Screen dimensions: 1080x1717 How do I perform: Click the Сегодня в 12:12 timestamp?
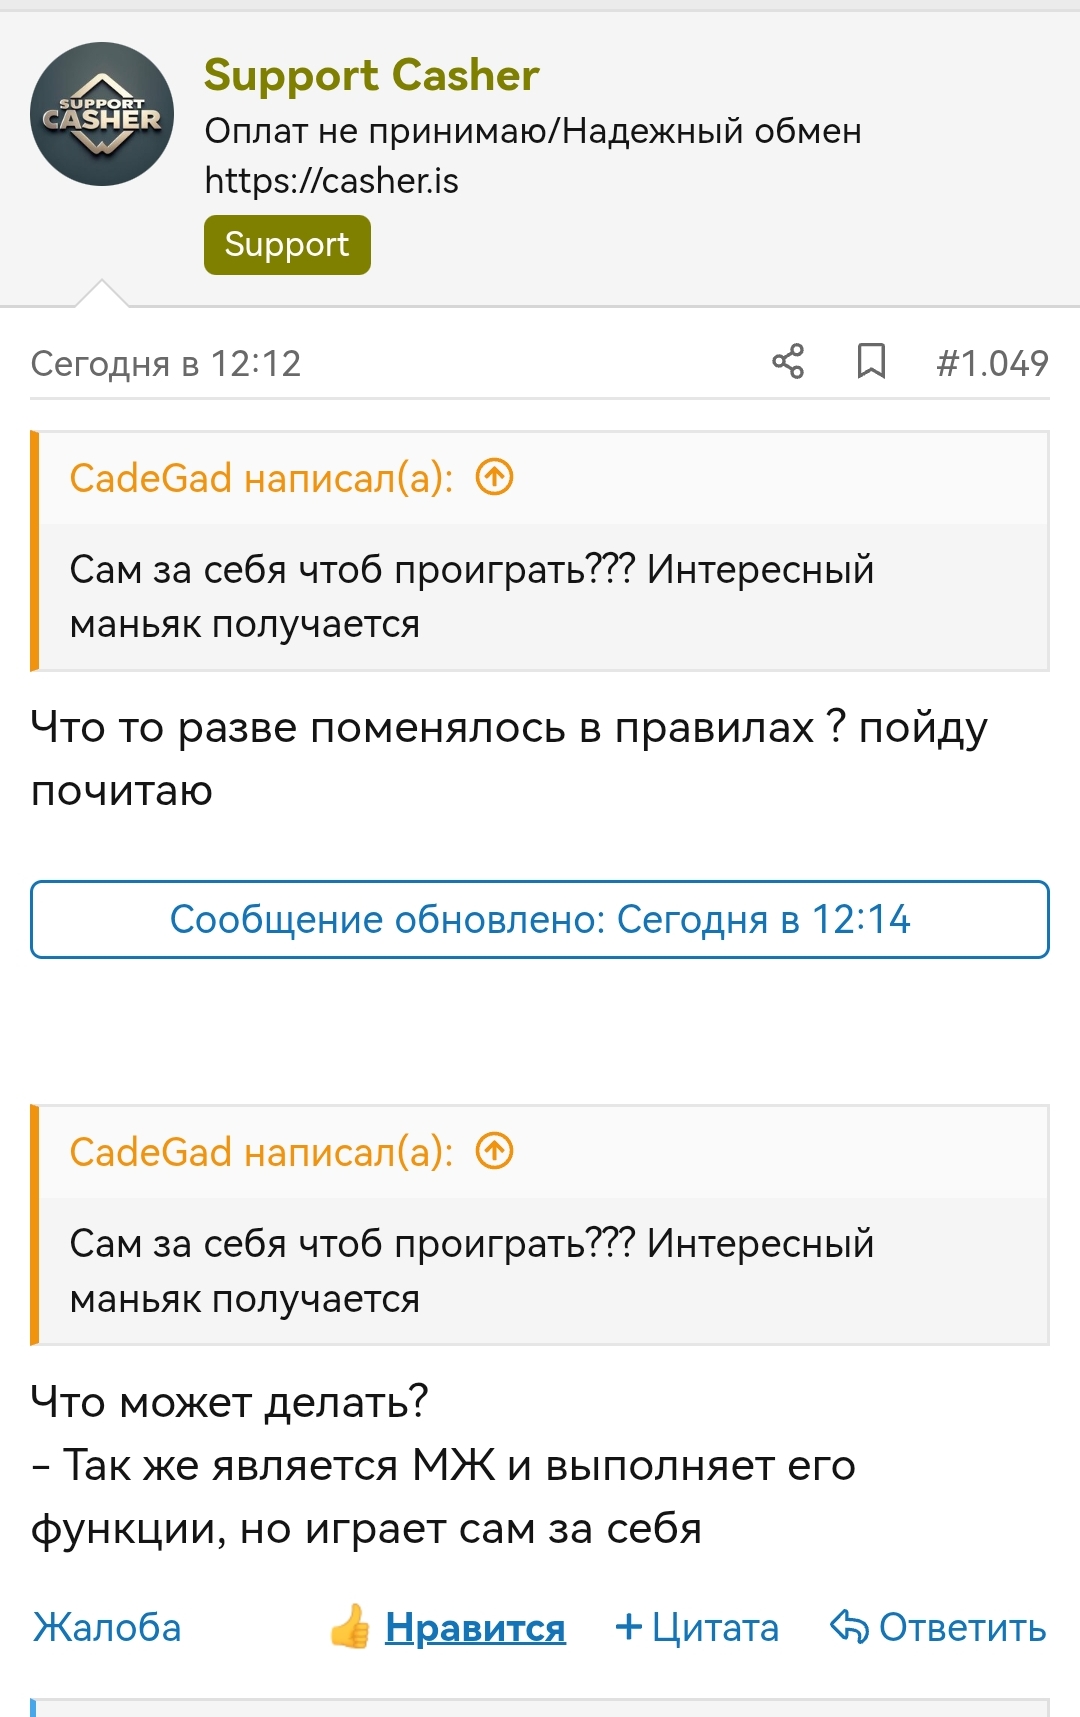click(166, 364)
